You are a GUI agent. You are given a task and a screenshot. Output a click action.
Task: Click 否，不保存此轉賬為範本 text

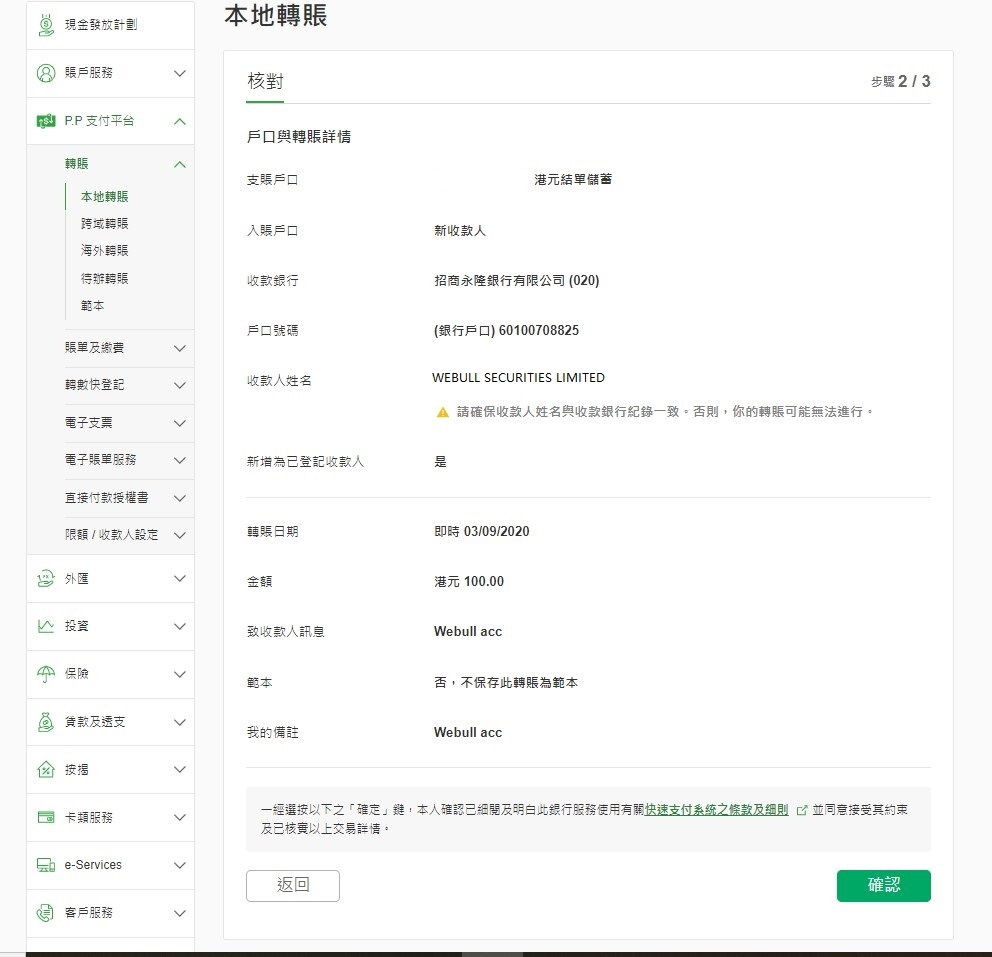505,682
